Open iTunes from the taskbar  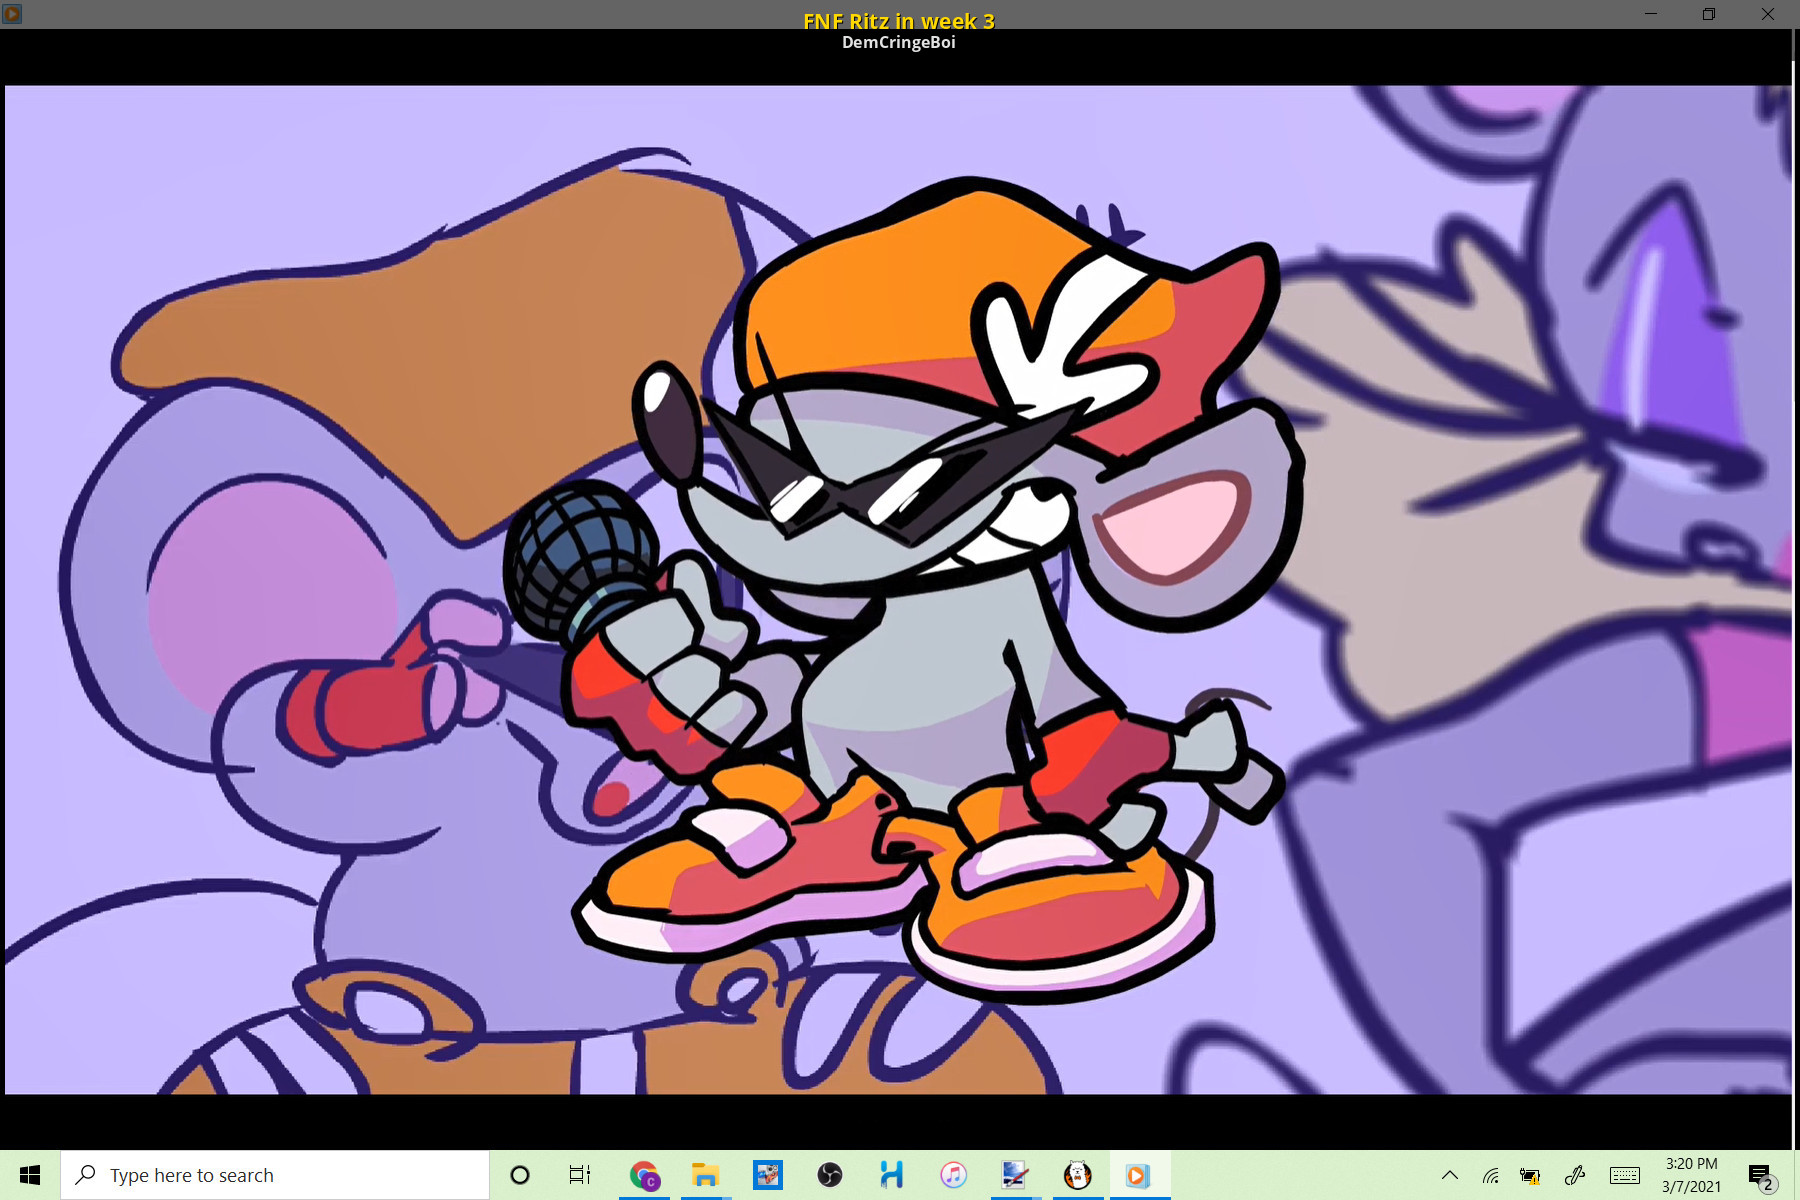pyautogui.click(x=953, y=1175)
